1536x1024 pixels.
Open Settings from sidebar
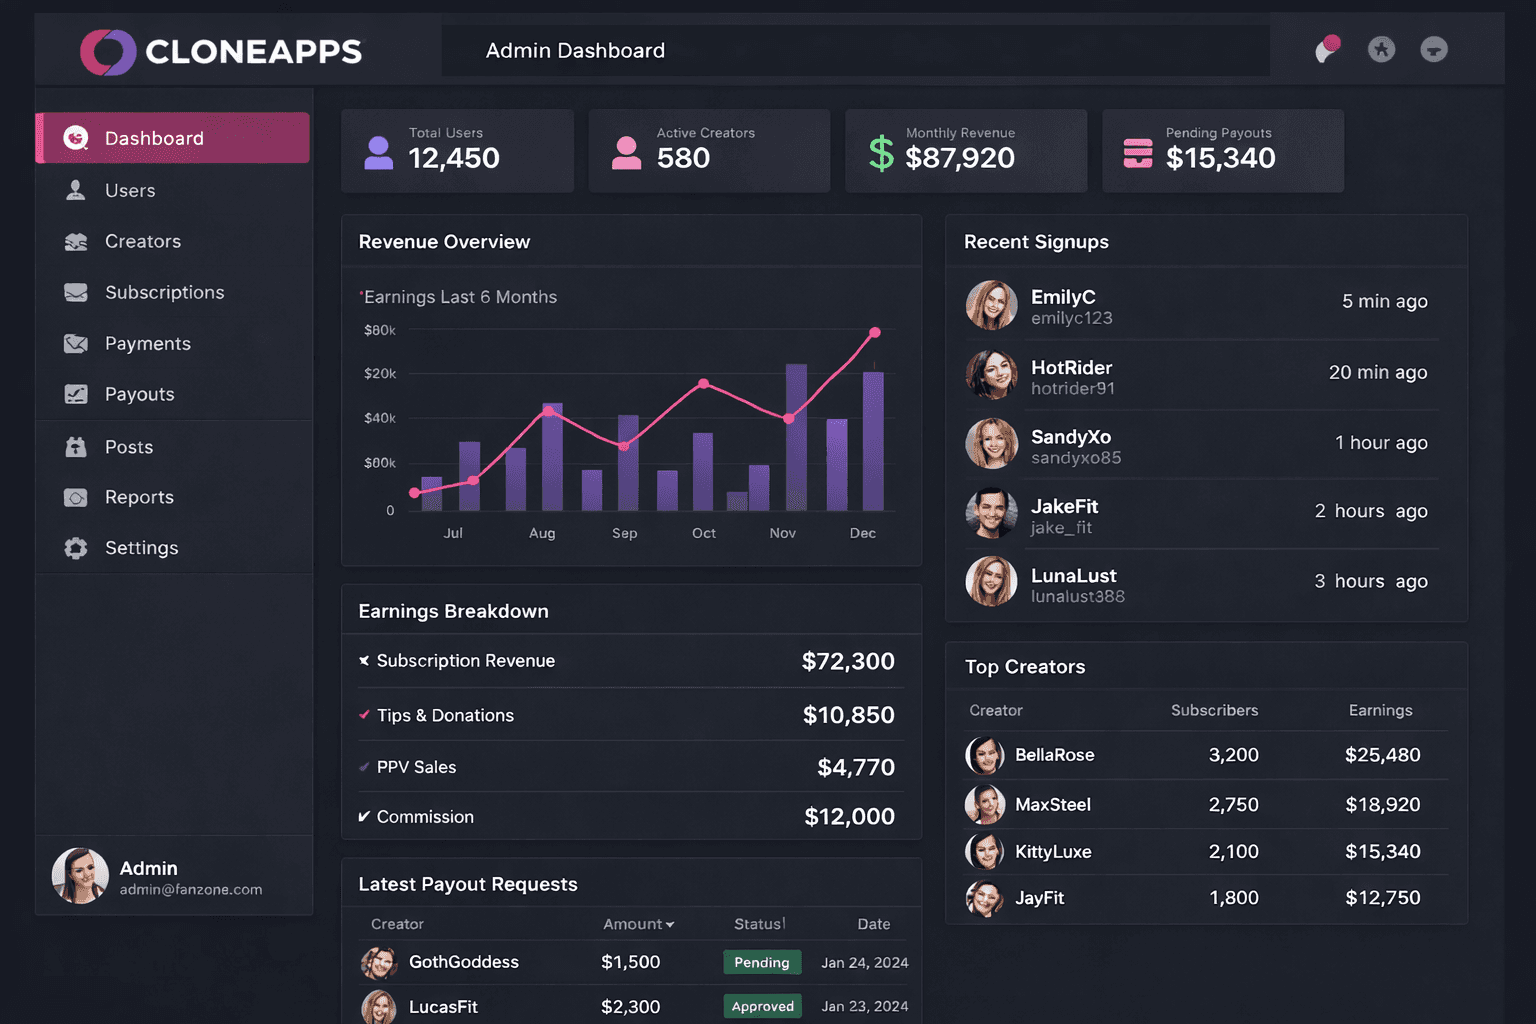pyautogui.click(x=173, y=548)
